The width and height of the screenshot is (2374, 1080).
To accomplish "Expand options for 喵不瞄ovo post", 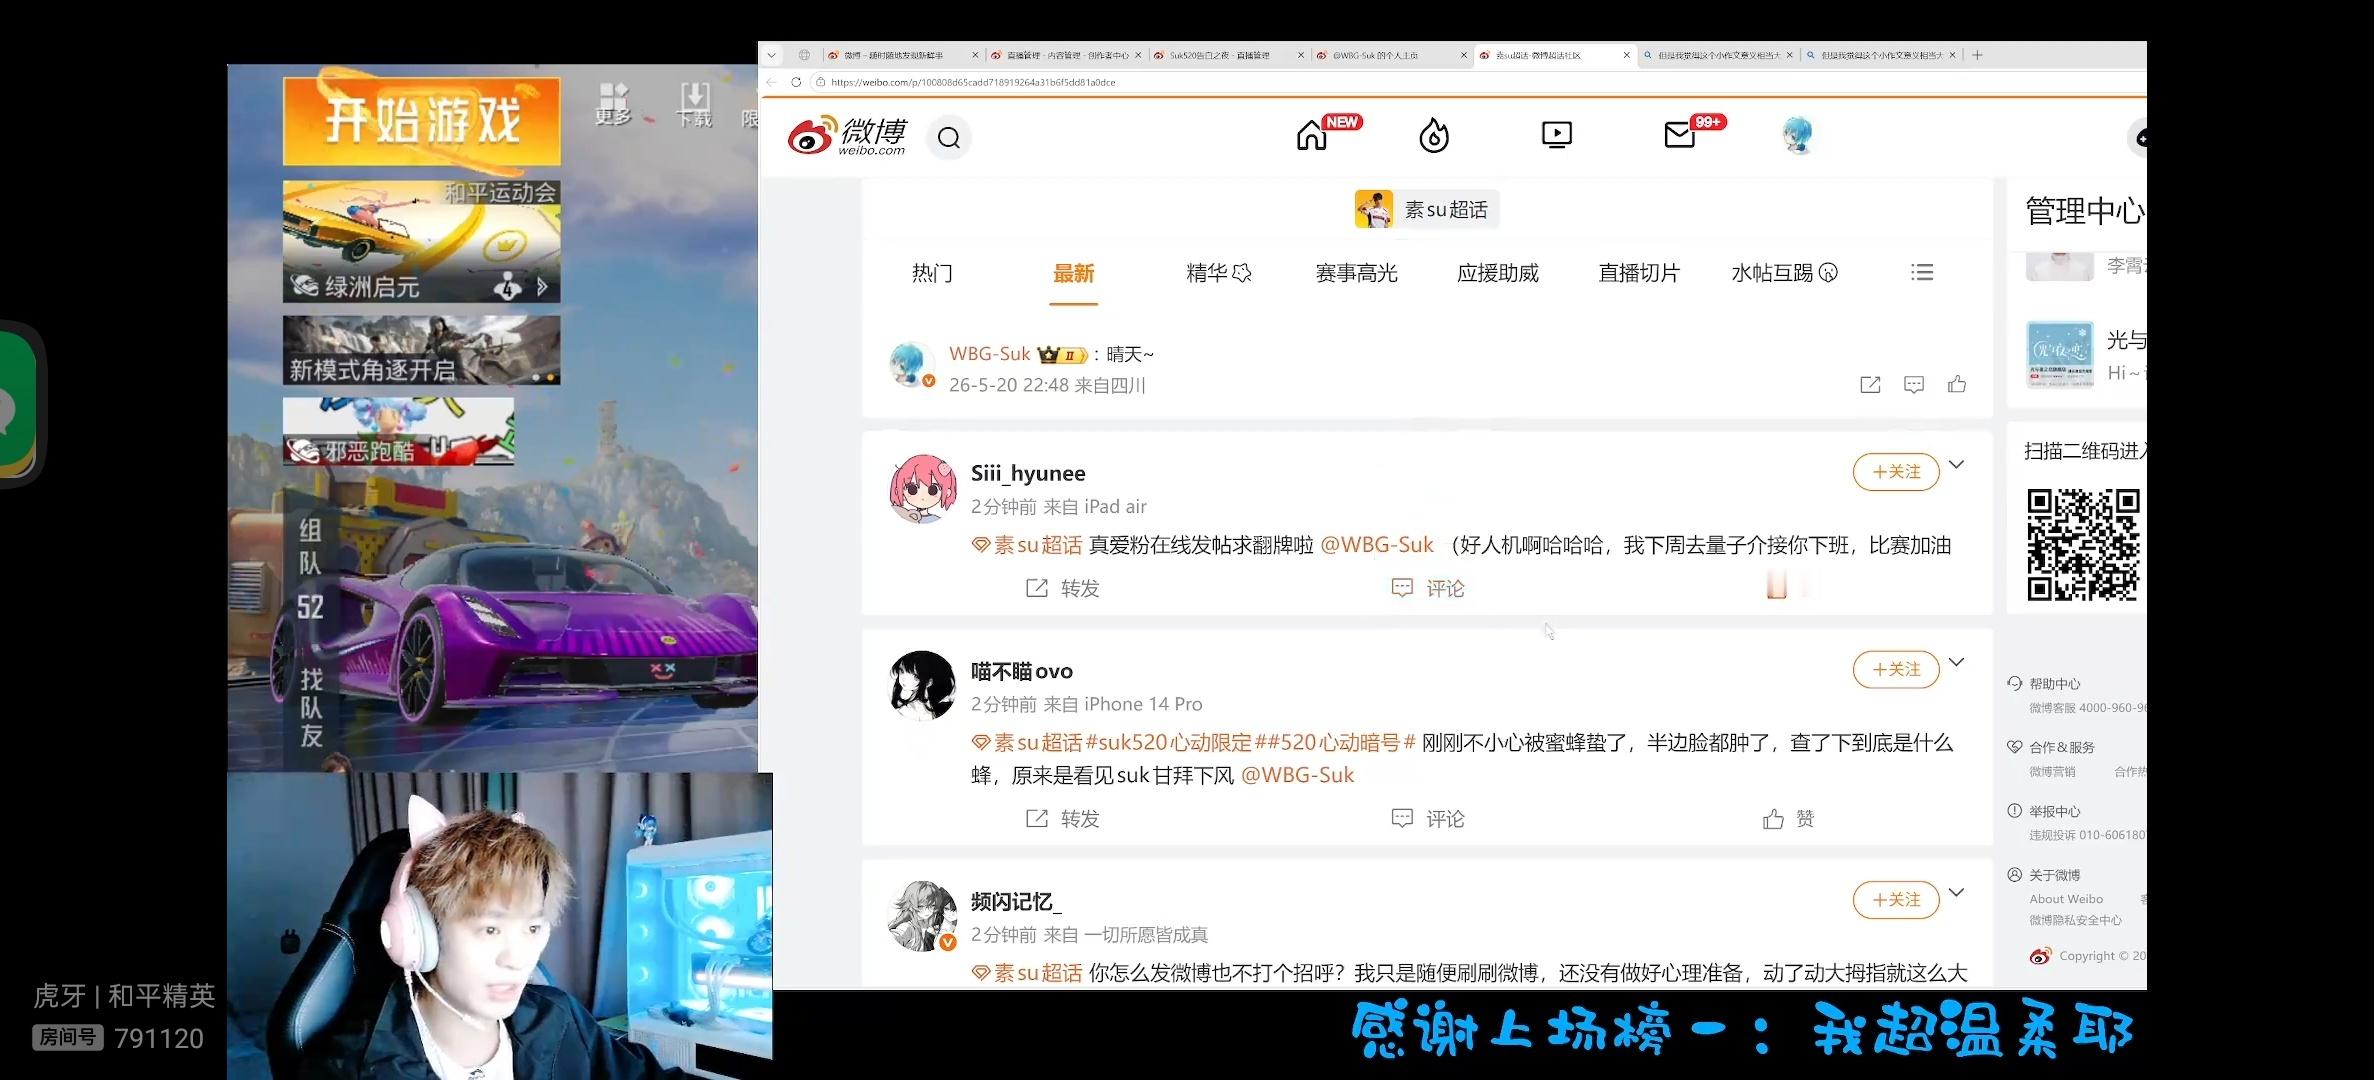I will click(x=1957, y=662).
